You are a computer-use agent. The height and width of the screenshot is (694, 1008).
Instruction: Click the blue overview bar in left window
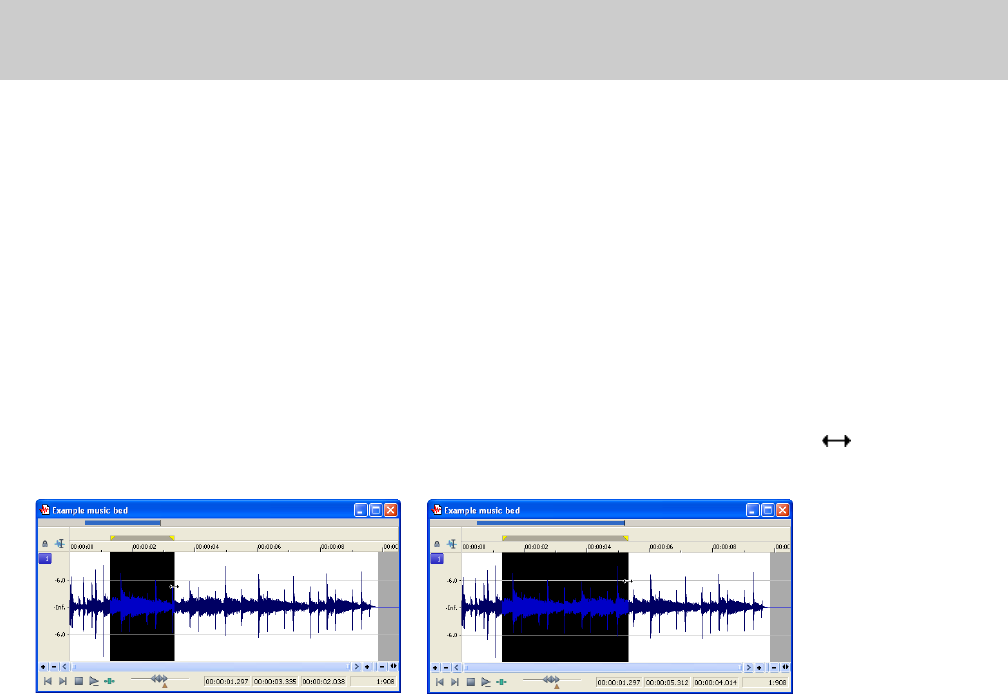tap(123, 522)
